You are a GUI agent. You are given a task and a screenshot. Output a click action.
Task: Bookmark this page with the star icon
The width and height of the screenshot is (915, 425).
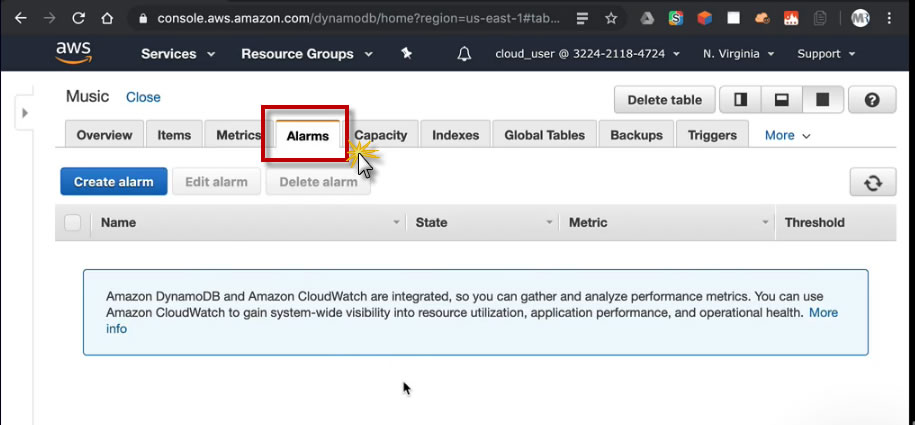coord(611,18)
